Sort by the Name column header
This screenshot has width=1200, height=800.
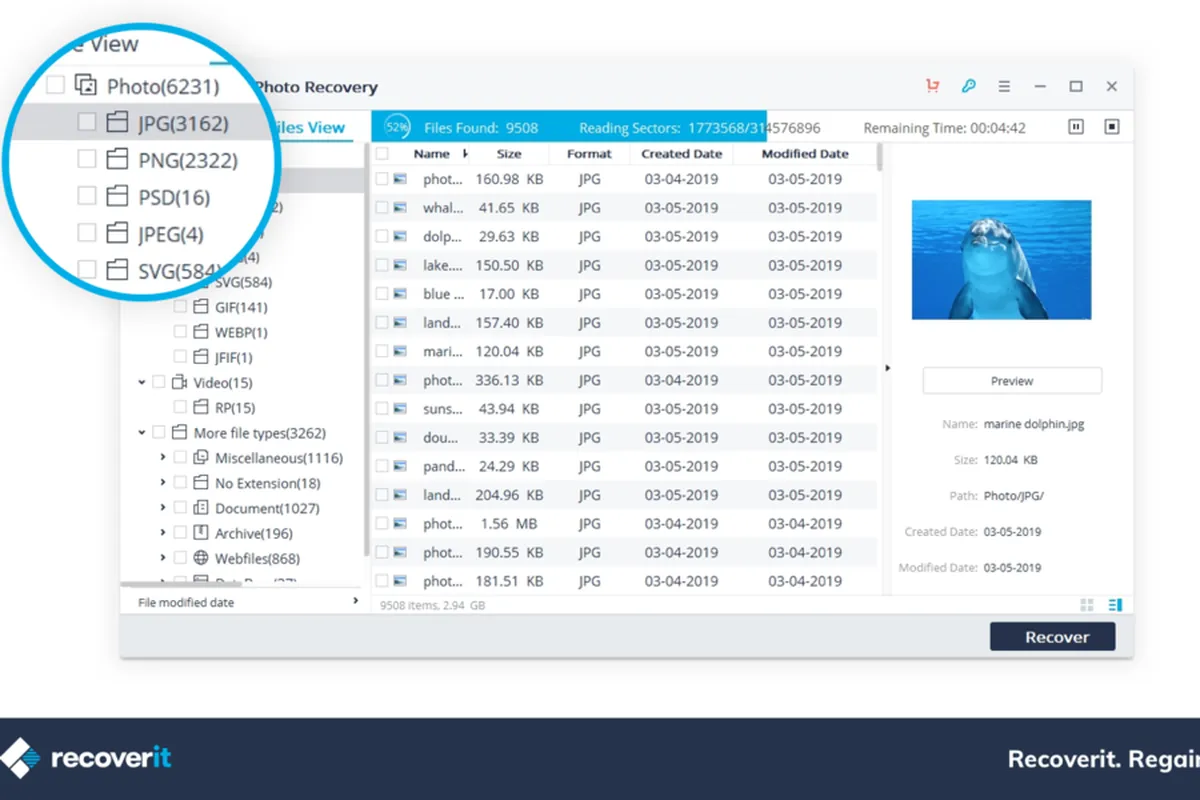click(x=432, y=154)
